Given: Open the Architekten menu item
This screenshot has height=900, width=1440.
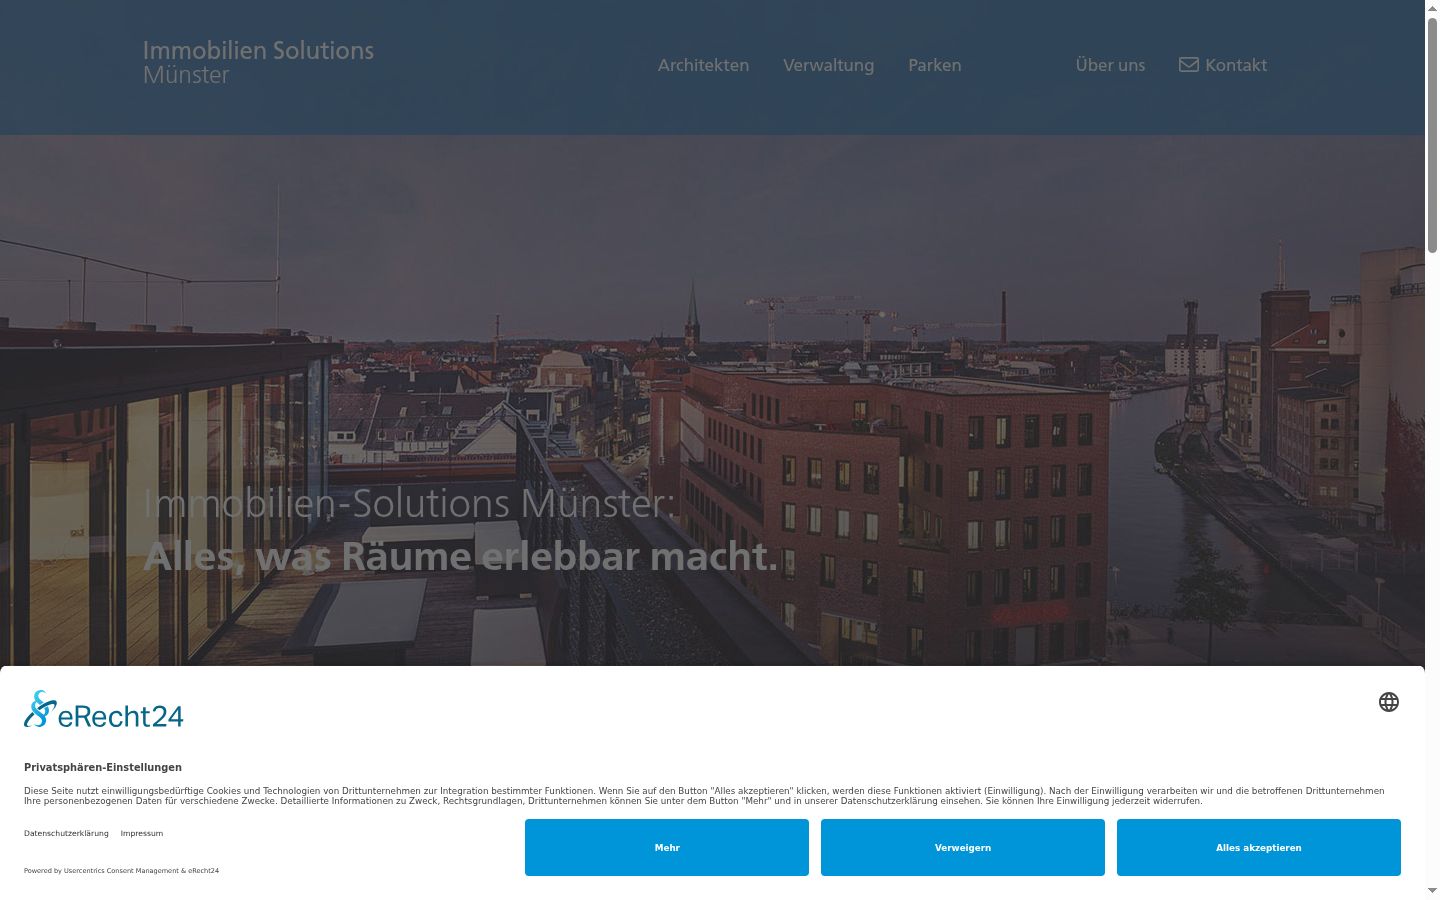Looking at the screenshot, I should pyautogui.click(x=703, y=65).
